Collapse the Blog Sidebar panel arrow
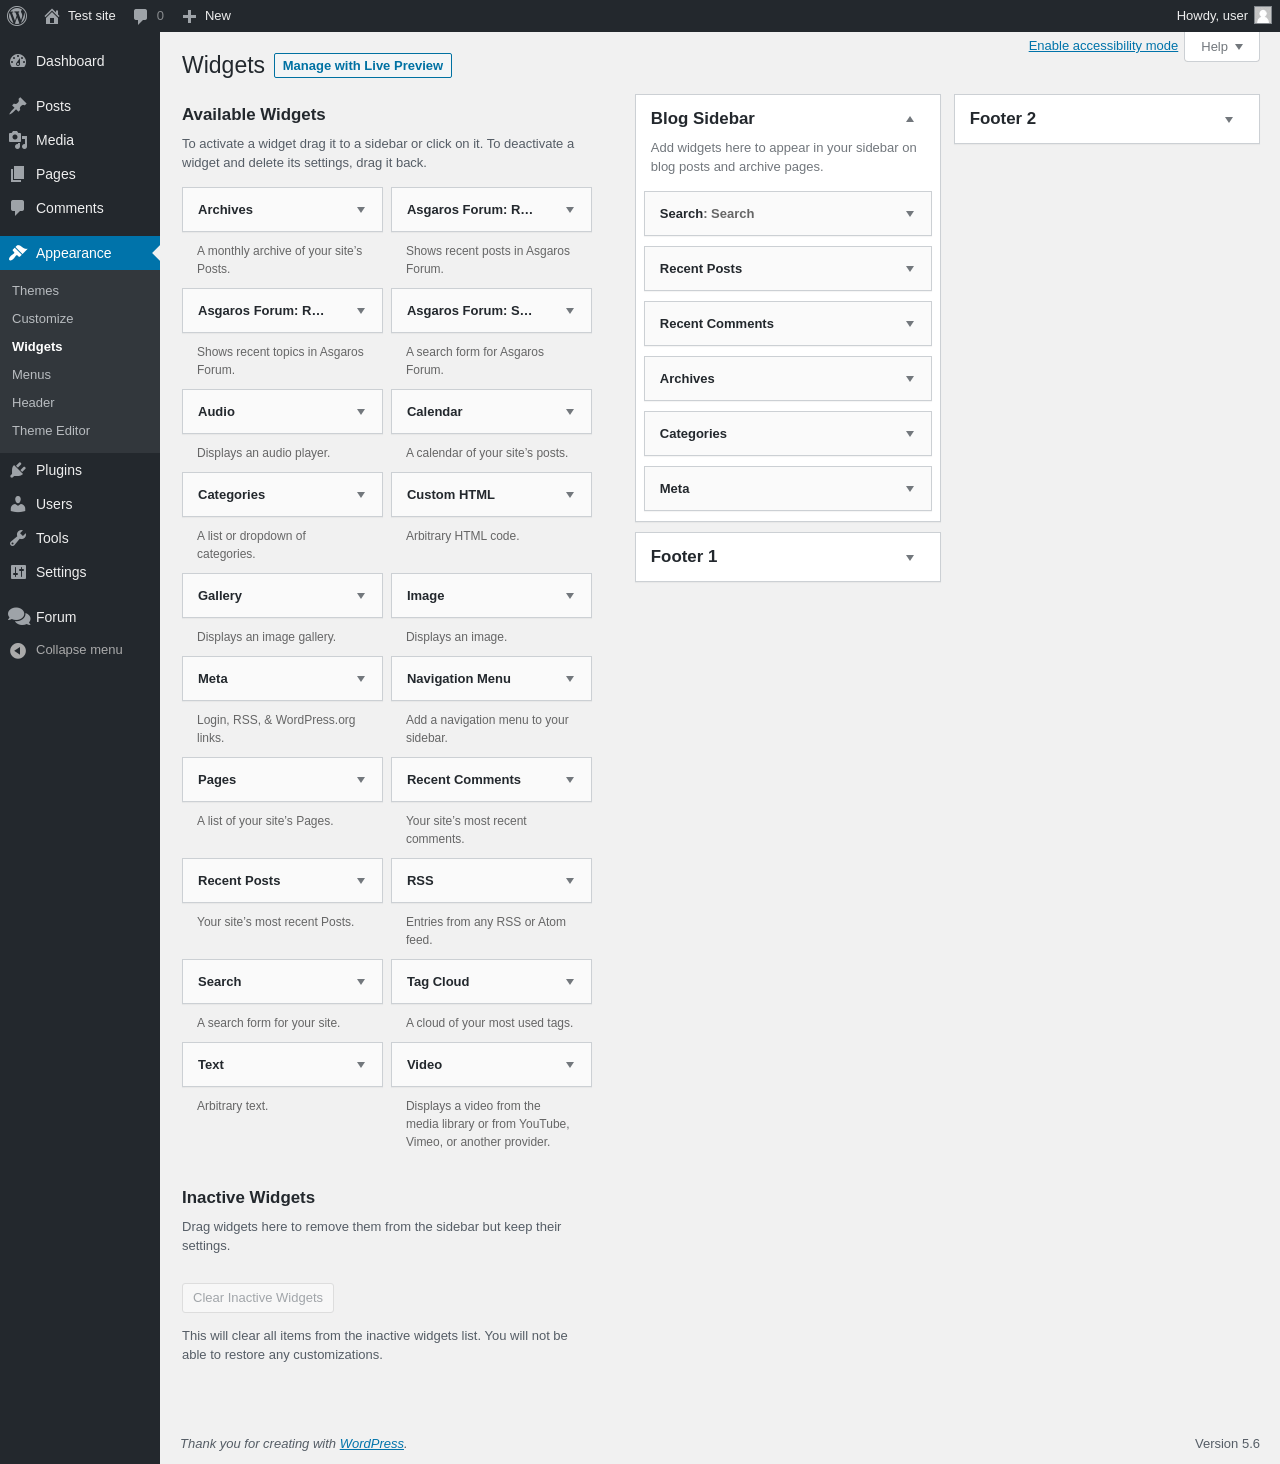The height and width of the screenshot is (1464, 1280). coord(910,119)
